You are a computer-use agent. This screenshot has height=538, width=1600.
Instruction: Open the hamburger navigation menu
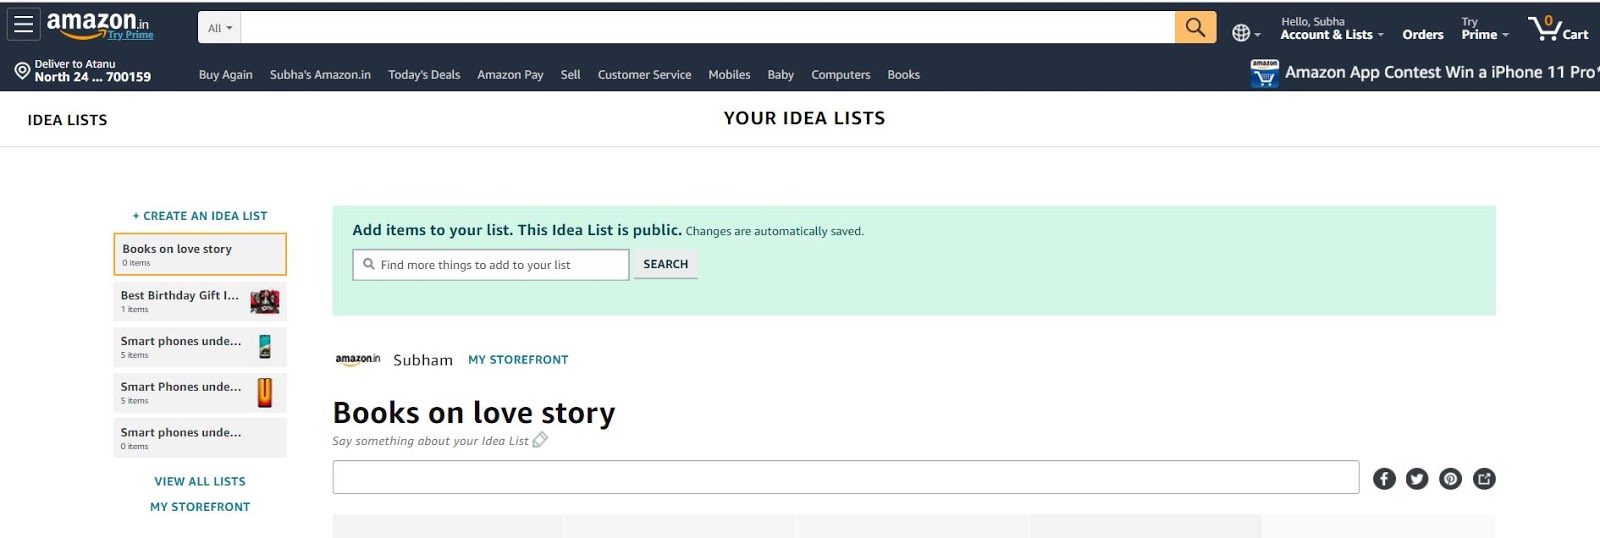tap(24, 25)
